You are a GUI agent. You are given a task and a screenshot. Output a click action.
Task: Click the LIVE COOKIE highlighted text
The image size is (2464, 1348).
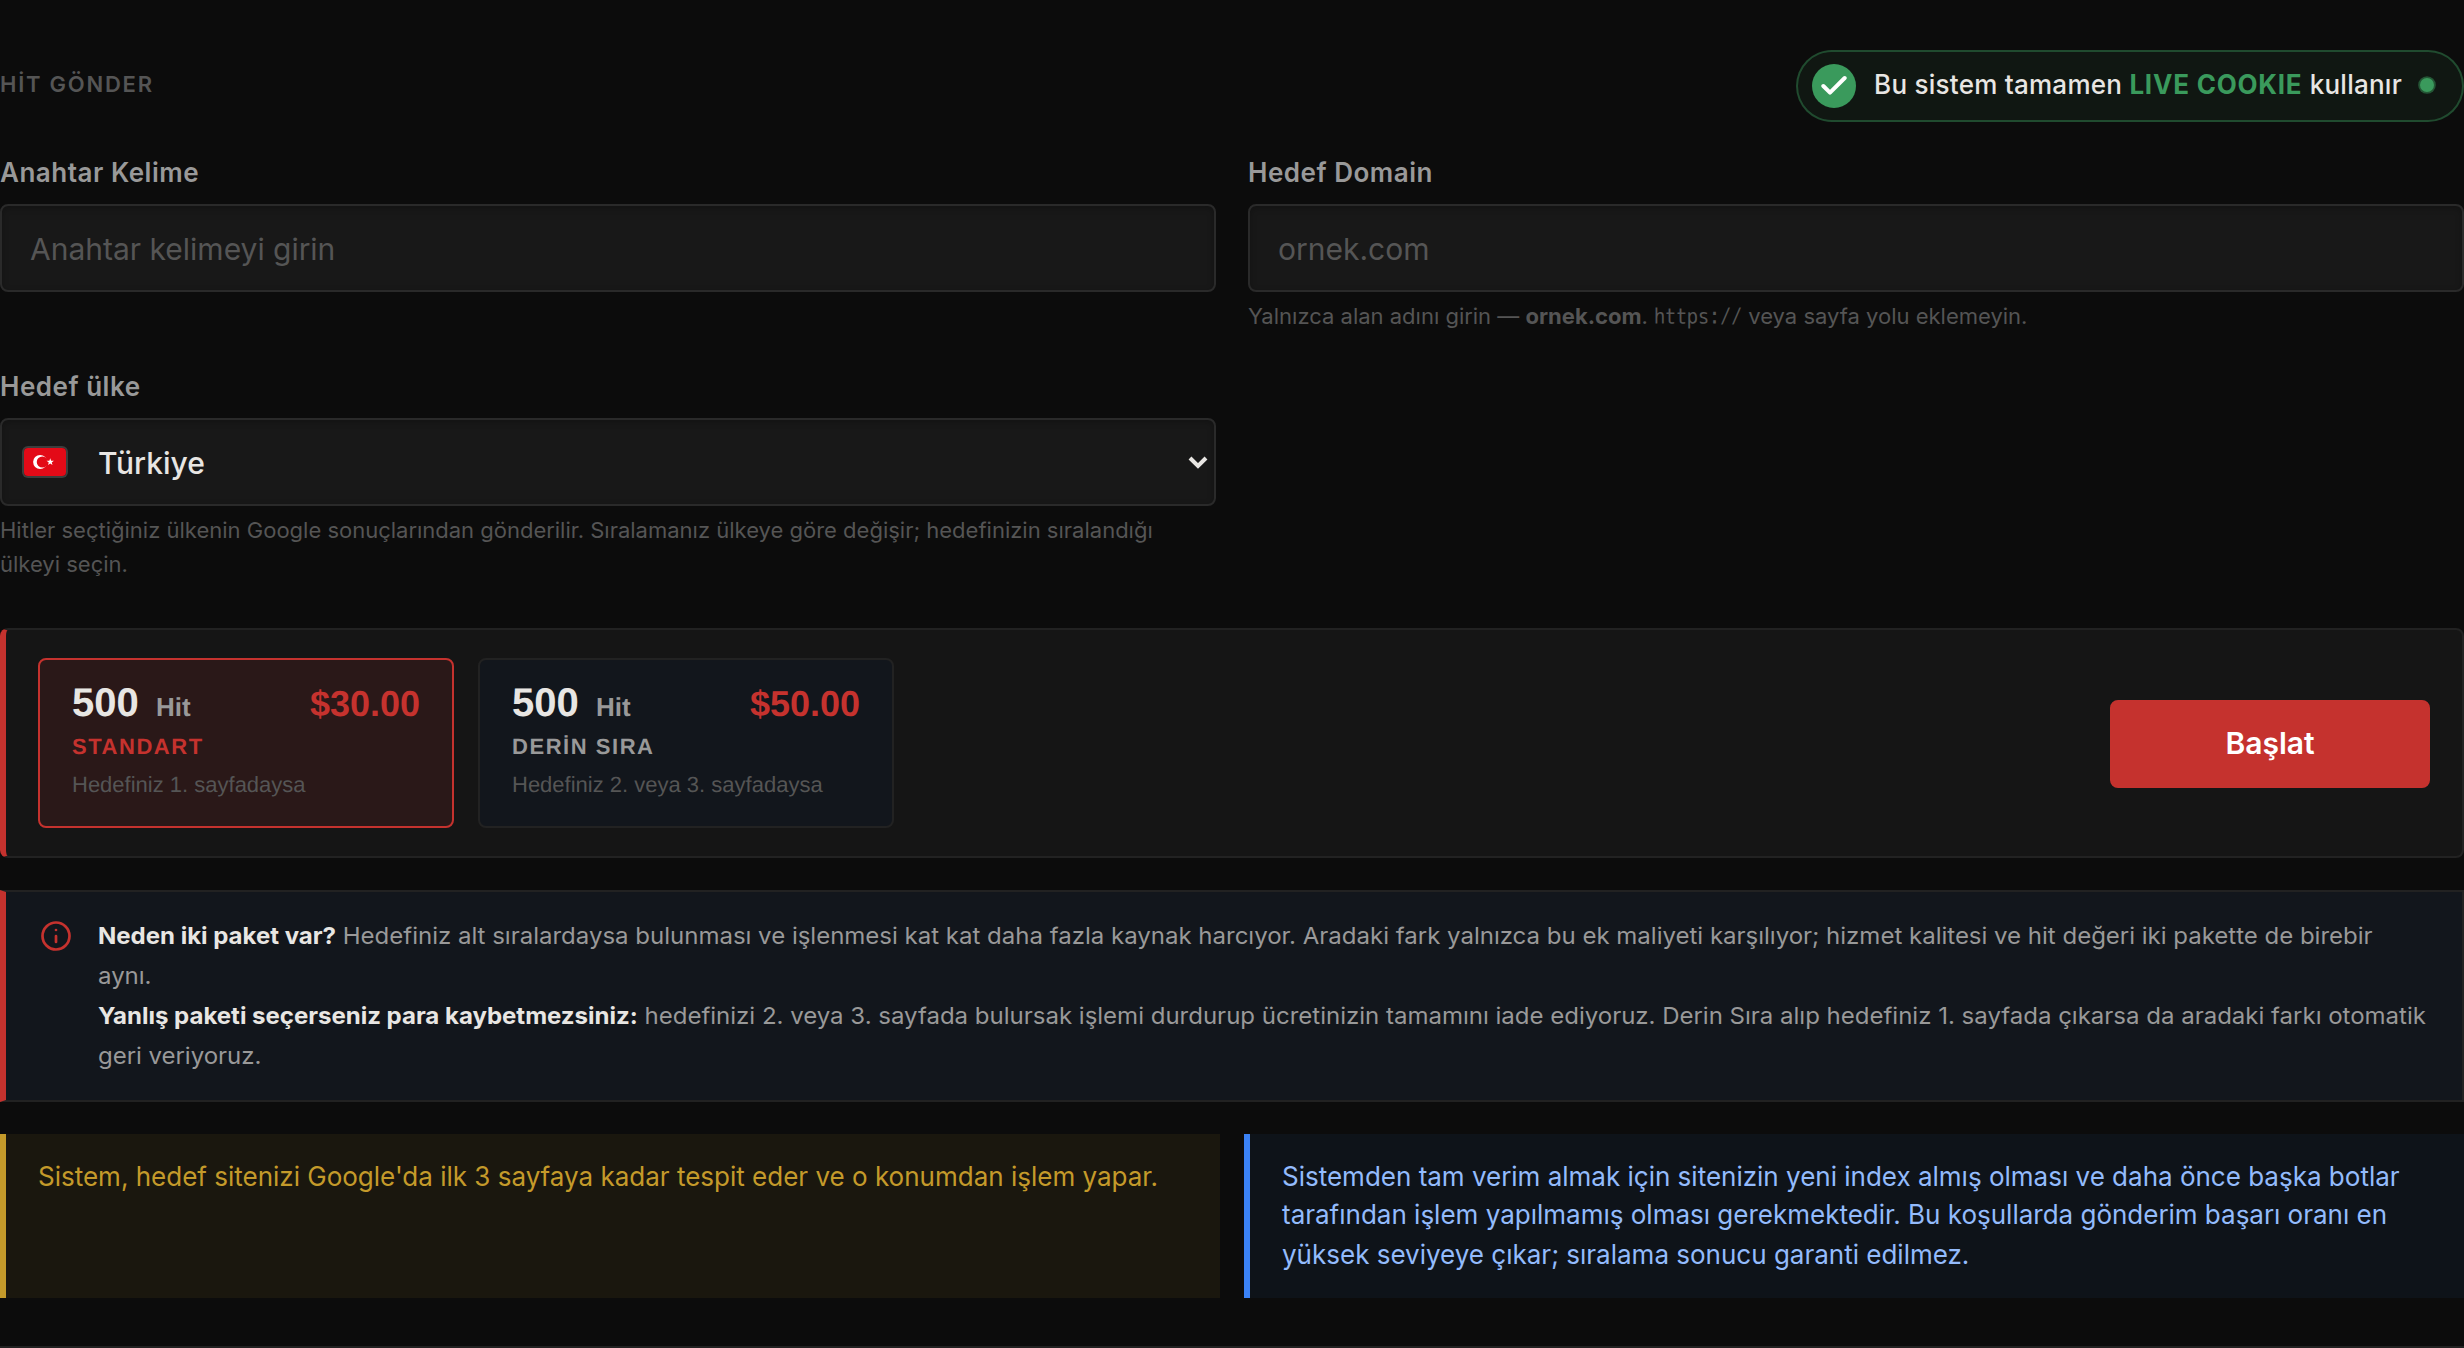2215,85
